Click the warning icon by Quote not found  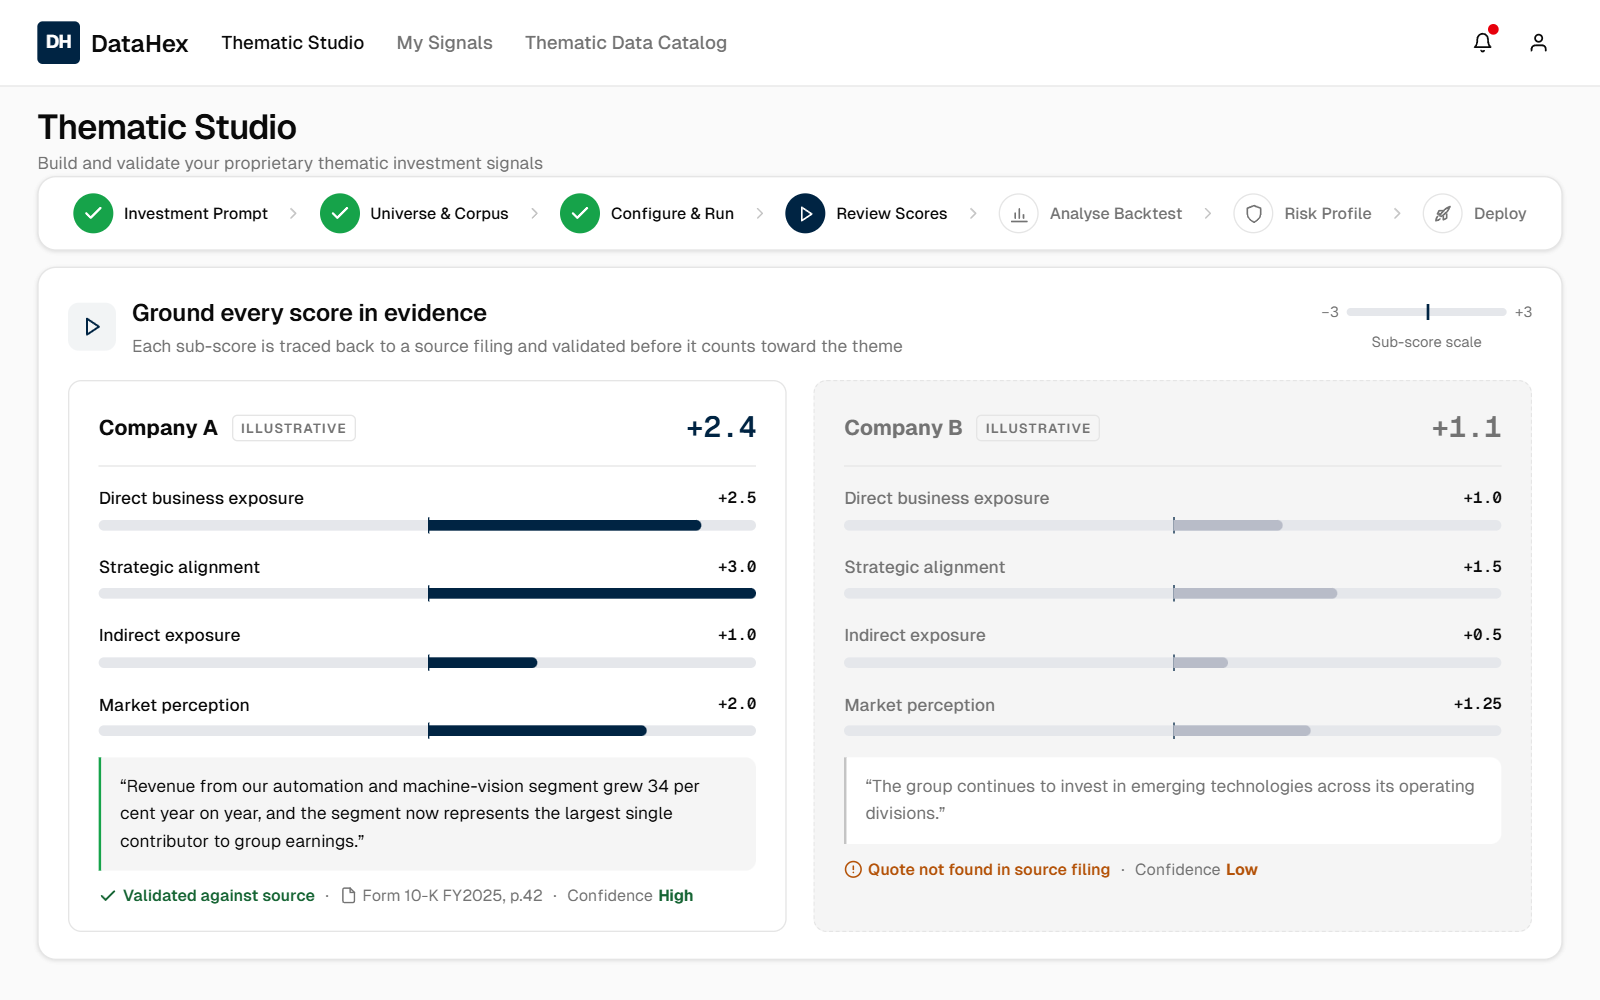tap(853, 869)
